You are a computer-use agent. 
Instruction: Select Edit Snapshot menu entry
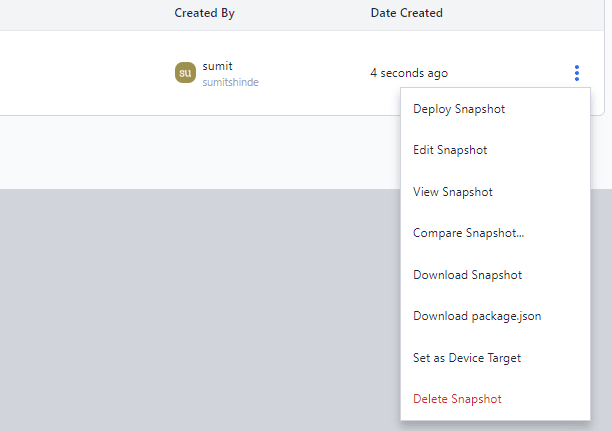point(495,150)
